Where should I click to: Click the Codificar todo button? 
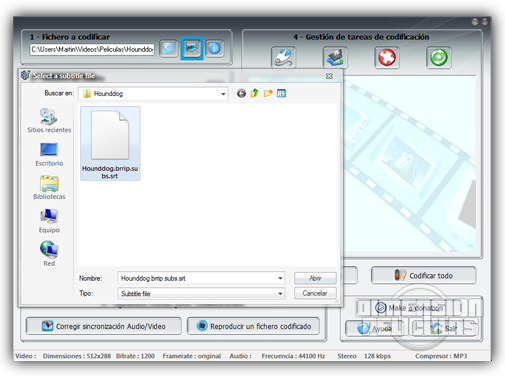pos(424,275)
